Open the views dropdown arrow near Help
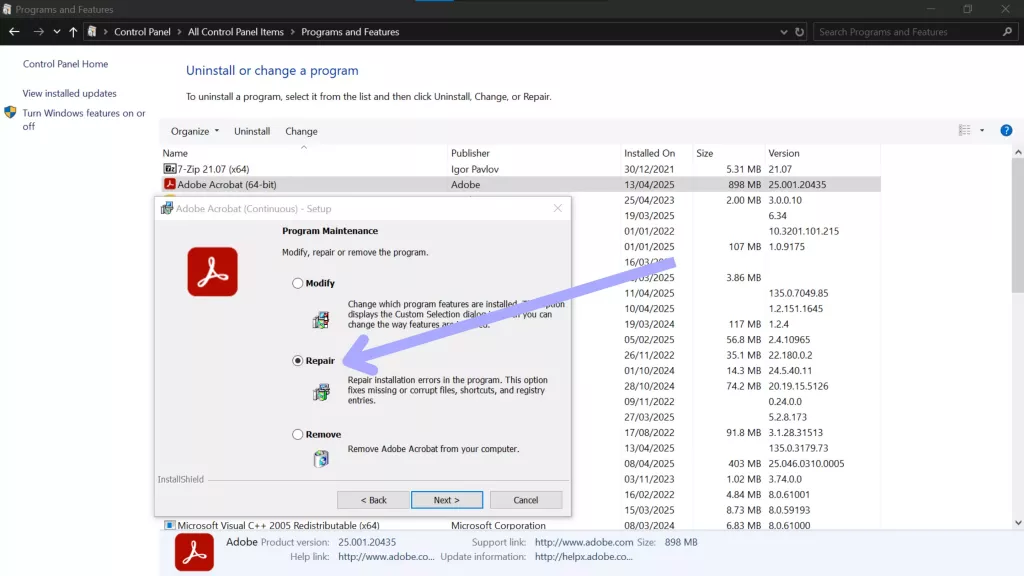 click(x=981, y=130)
